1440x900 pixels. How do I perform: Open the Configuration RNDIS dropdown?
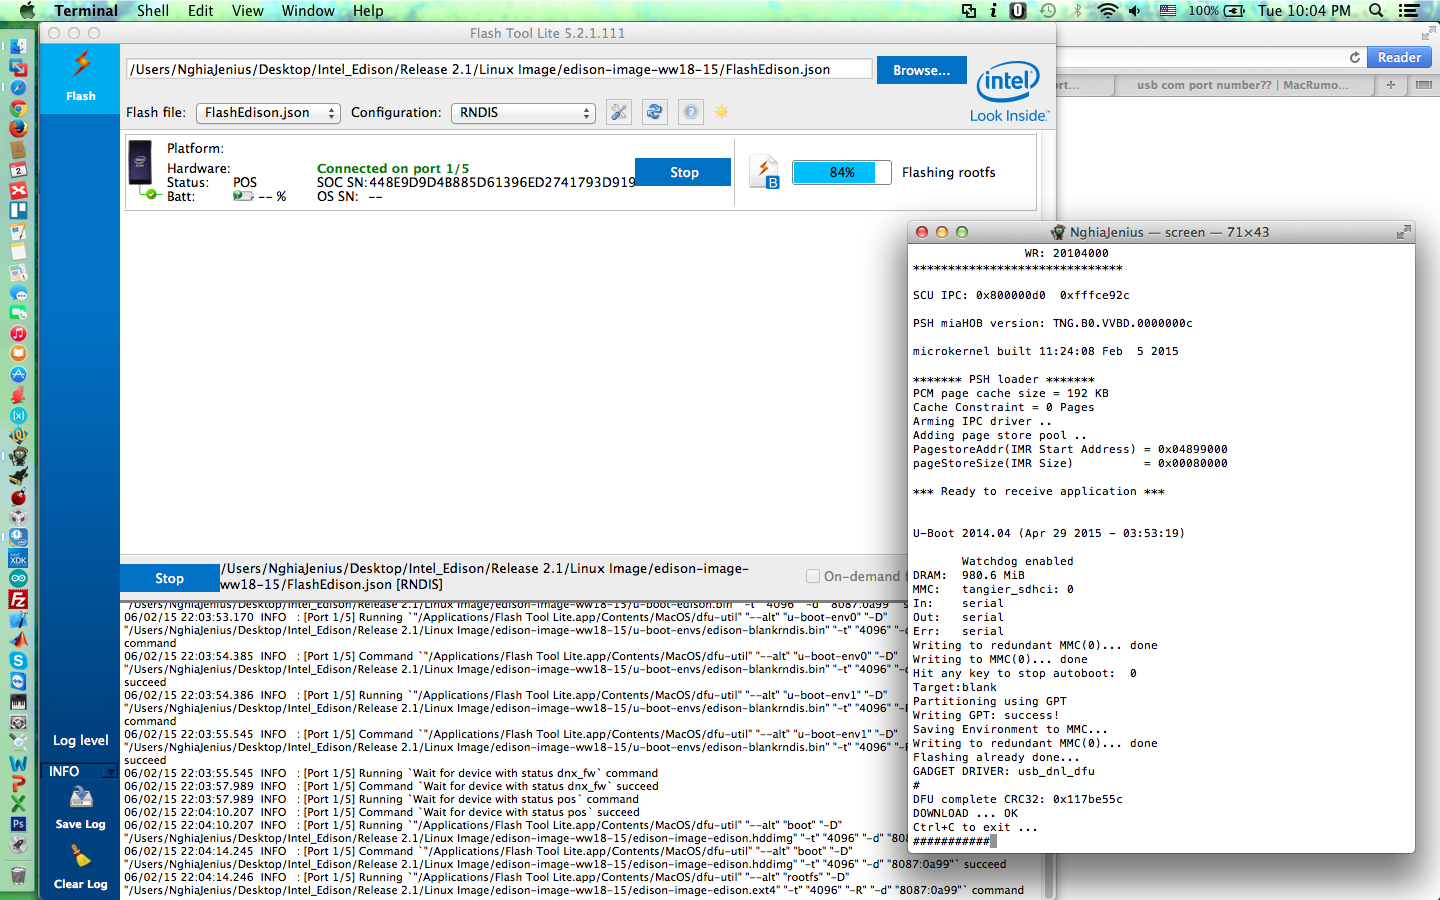click(x=523, y=113)
